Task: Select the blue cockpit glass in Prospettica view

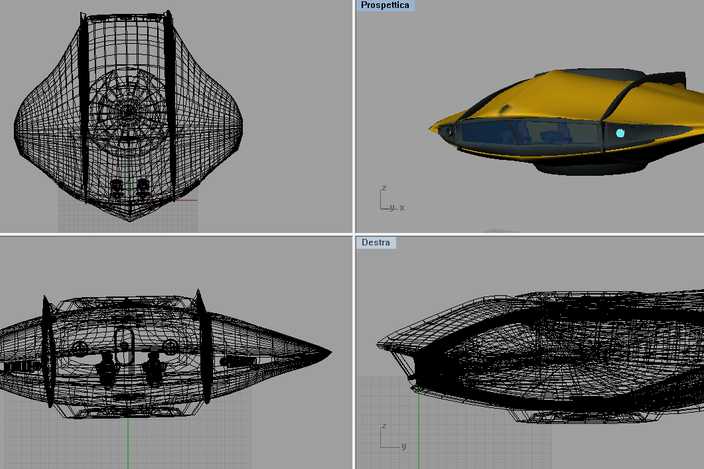Action: [x=530, y=132]
